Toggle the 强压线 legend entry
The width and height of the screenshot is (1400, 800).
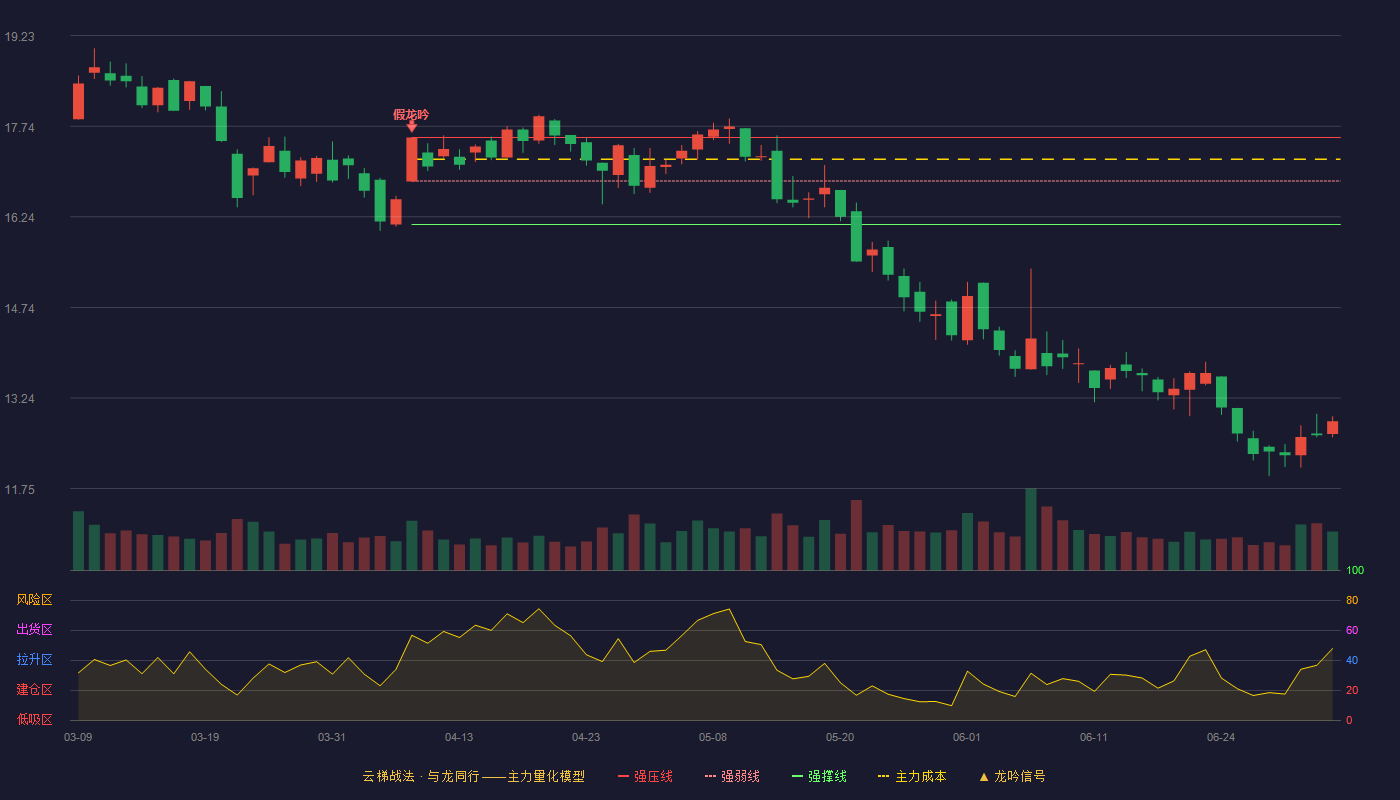[x=645, y=776]
